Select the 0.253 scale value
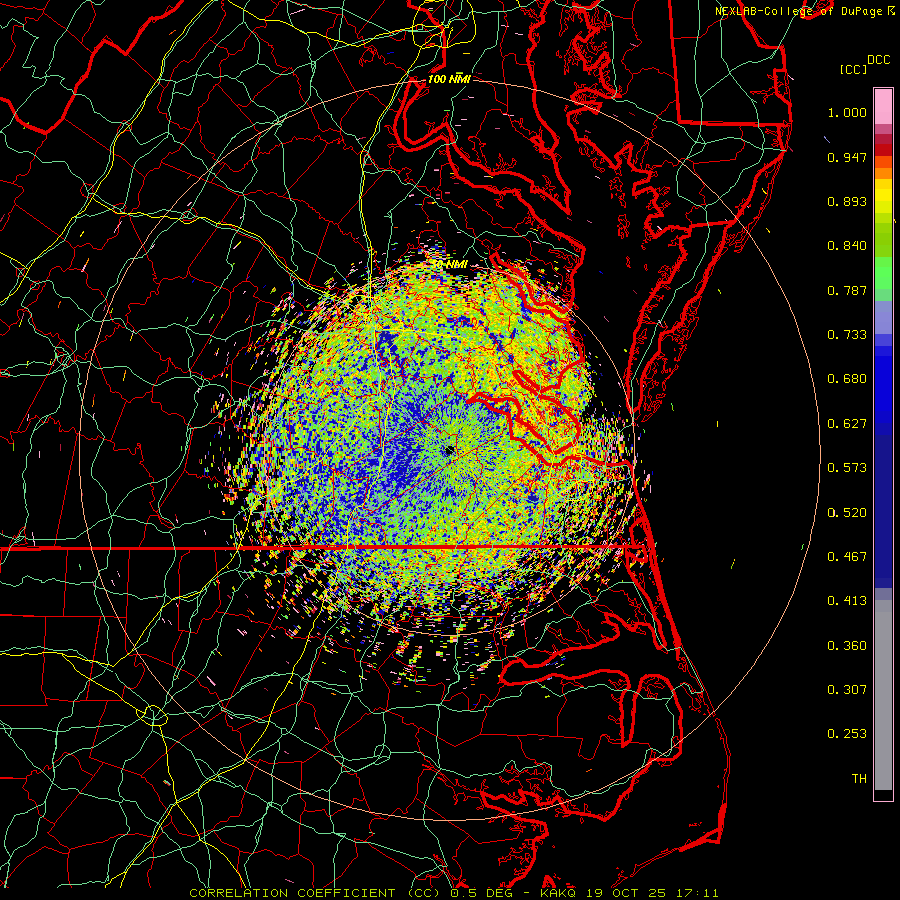This screenshot has height=900, width=900. click(x=847, y=734)
